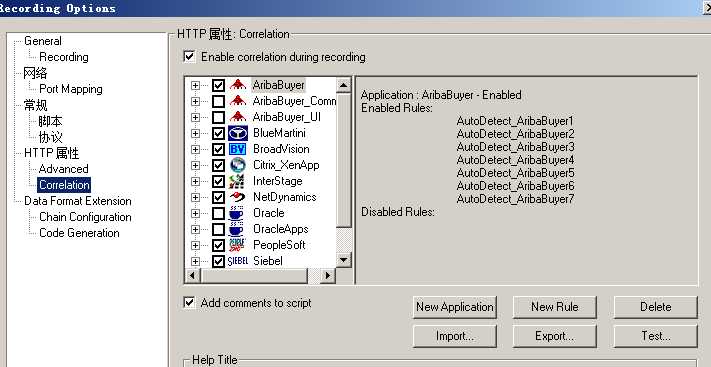Screen dimensions: 711x367
Task: Click the Test... button
Action: [x=656, y=336]
